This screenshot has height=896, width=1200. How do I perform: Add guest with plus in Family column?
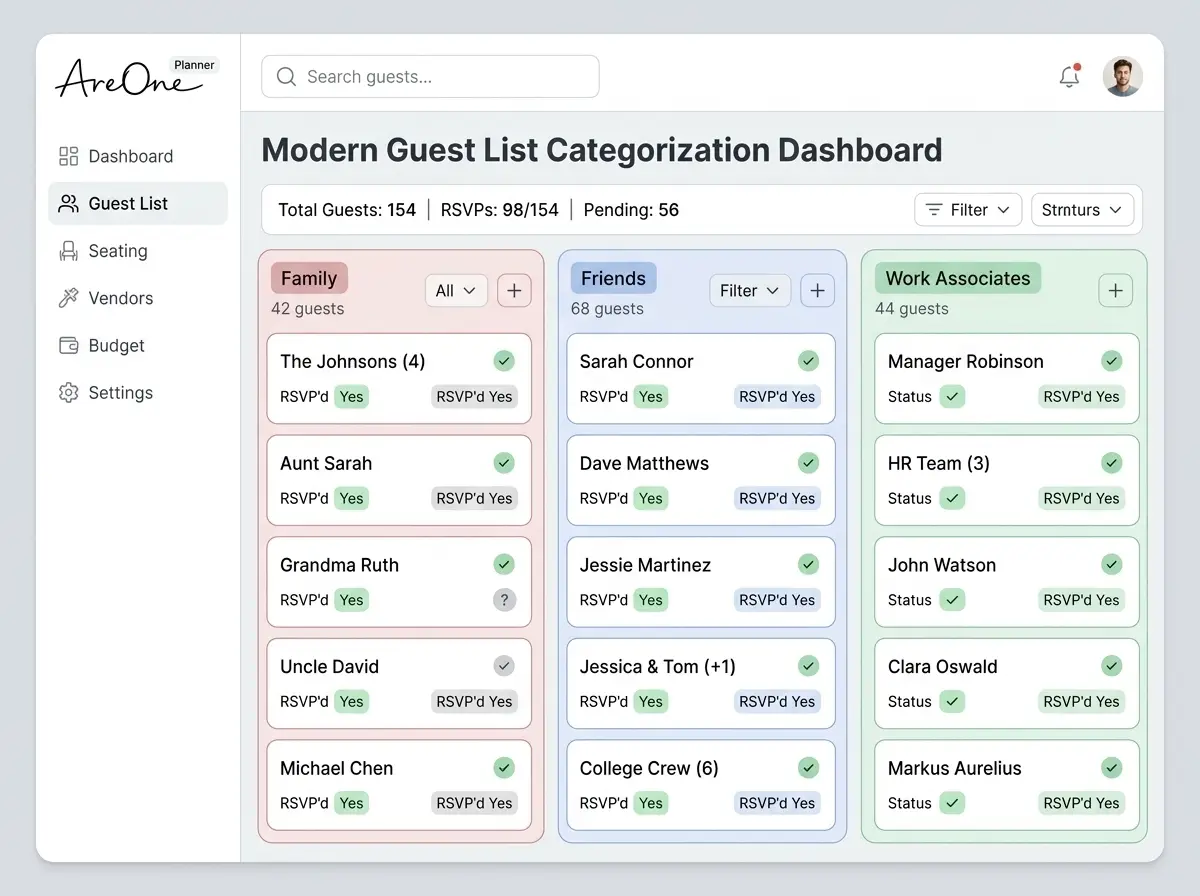(x=514, y=290)
